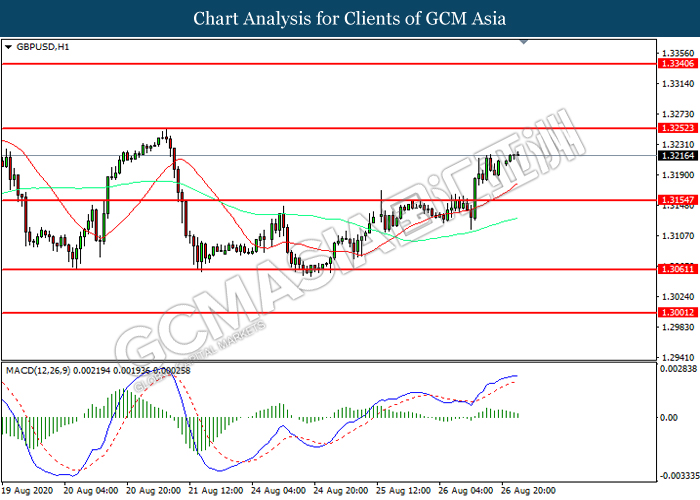The width and height of the screenshot is (700, 500).
Task: Select the 1.30611 support price label
Action: tap(677, 269)
